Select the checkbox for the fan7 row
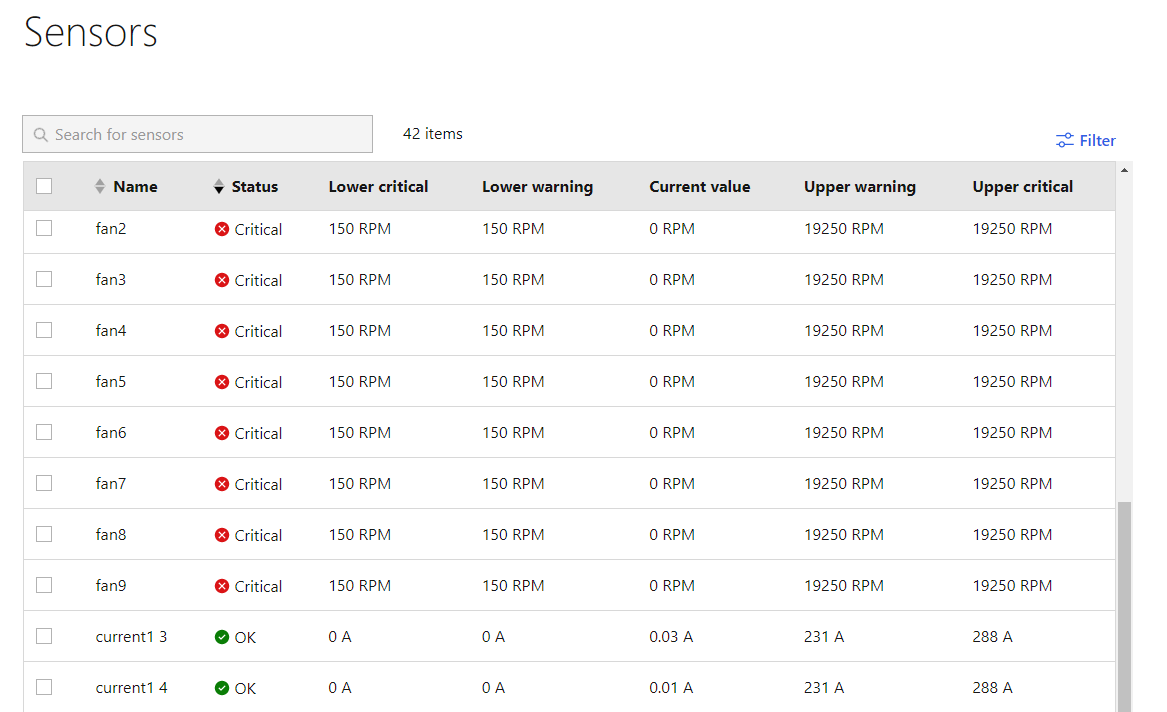This screenshot has height=712, width=1167. coord(44,483)
